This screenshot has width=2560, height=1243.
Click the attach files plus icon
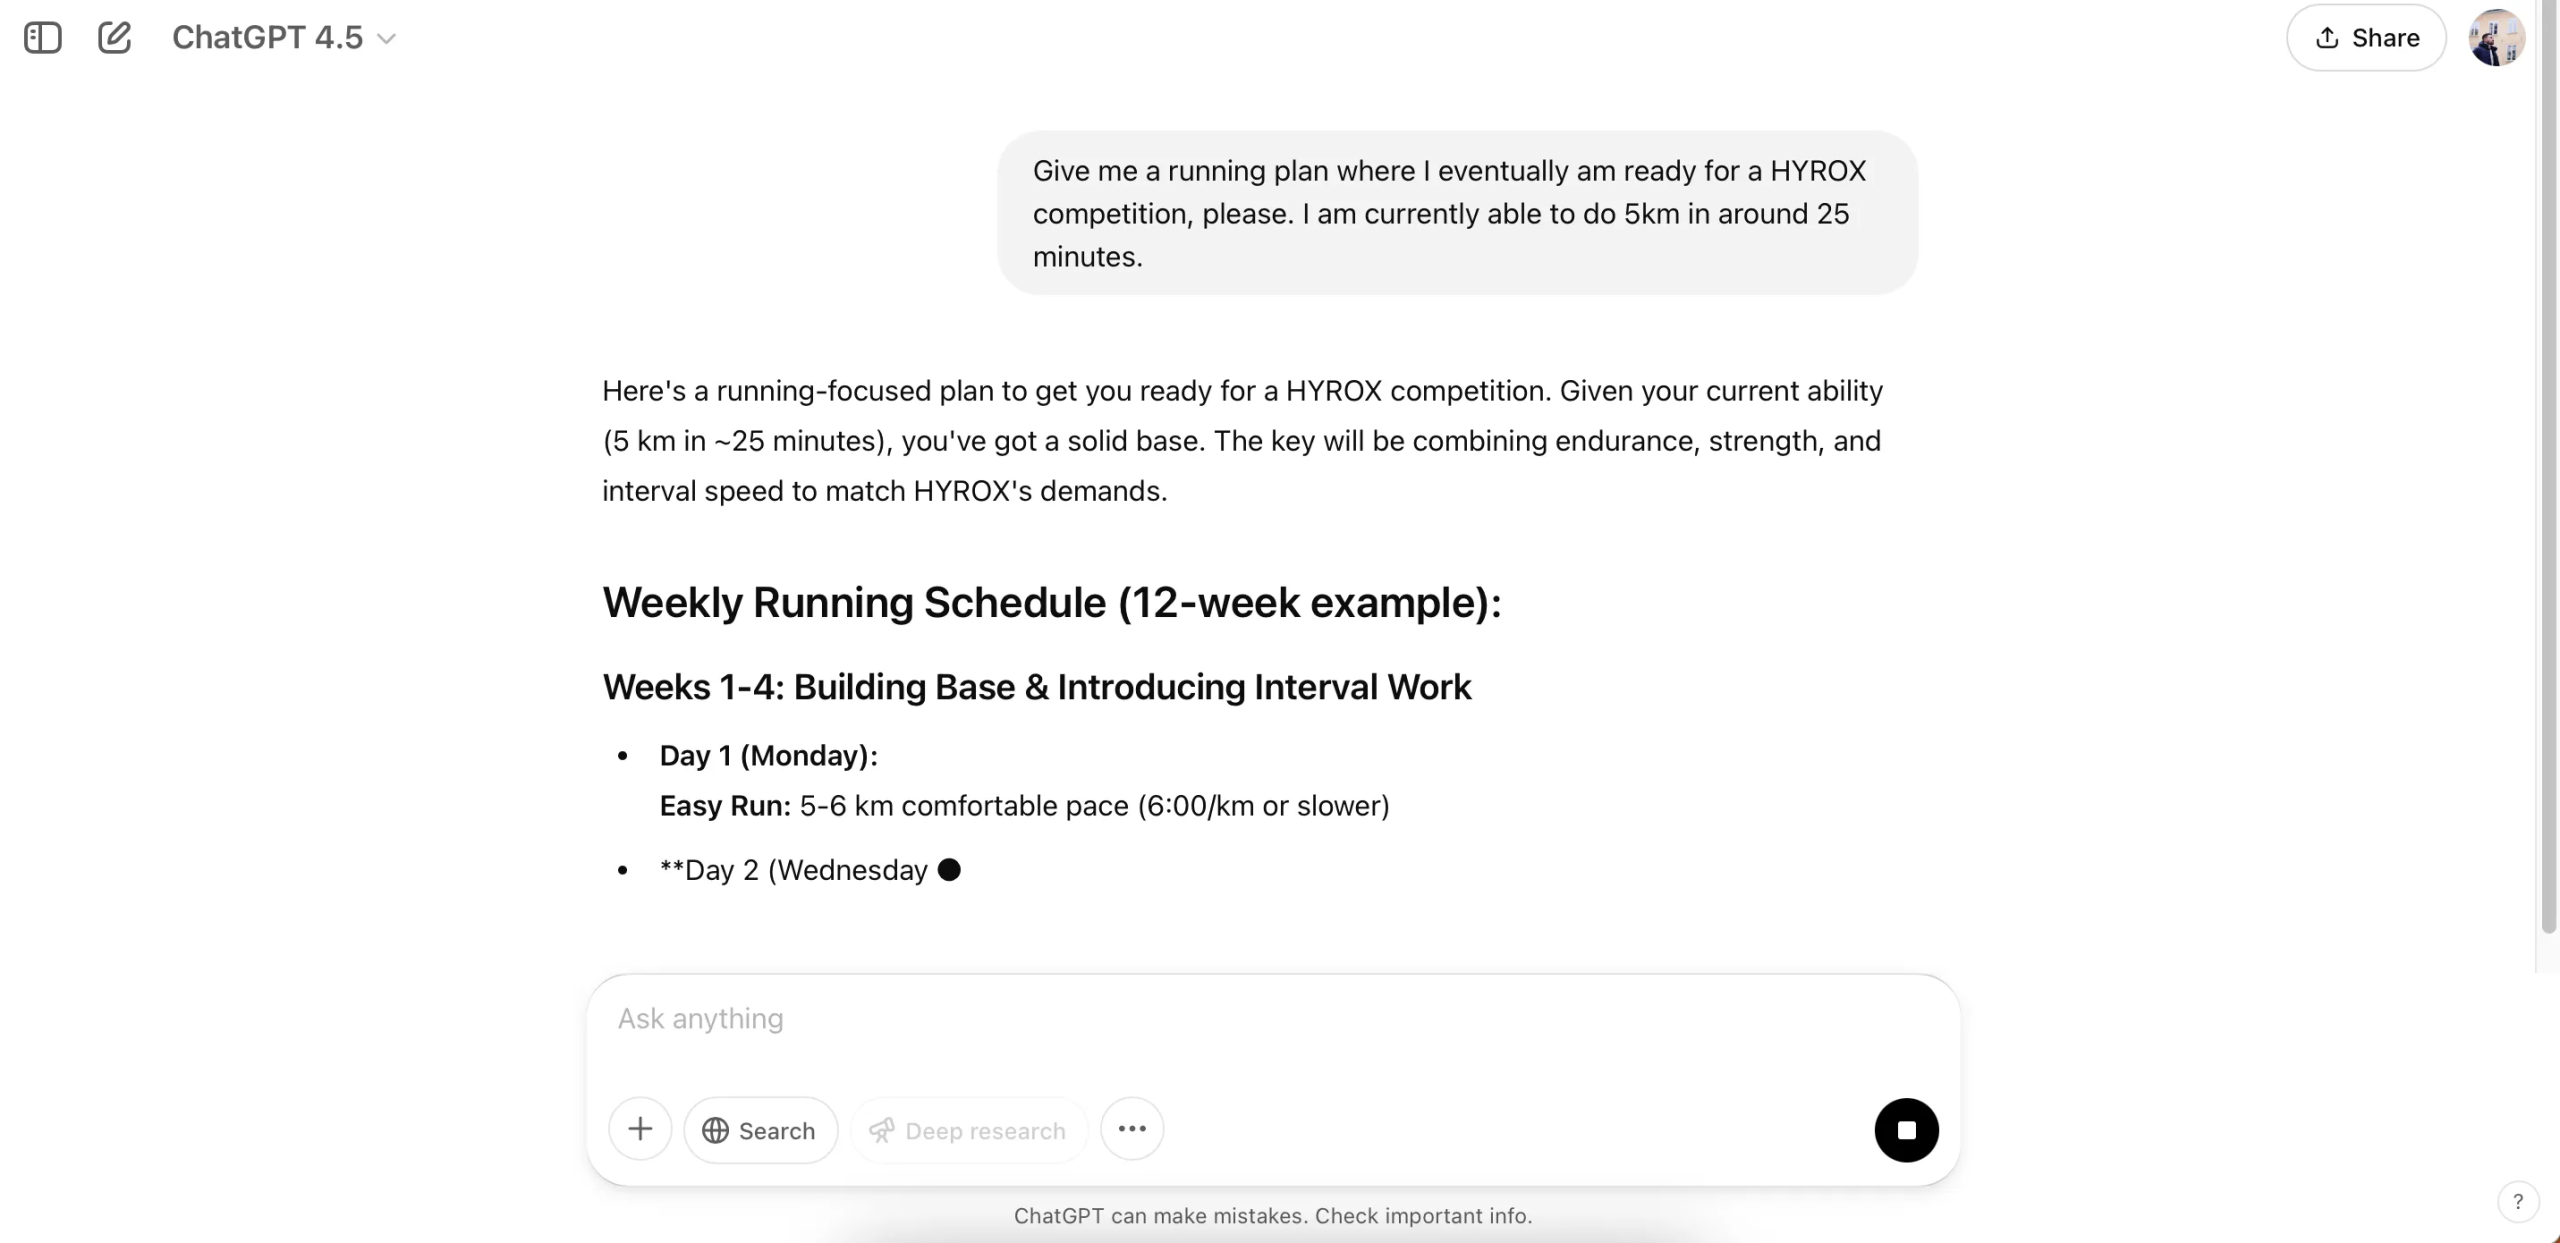click(x=640, y=1129)
